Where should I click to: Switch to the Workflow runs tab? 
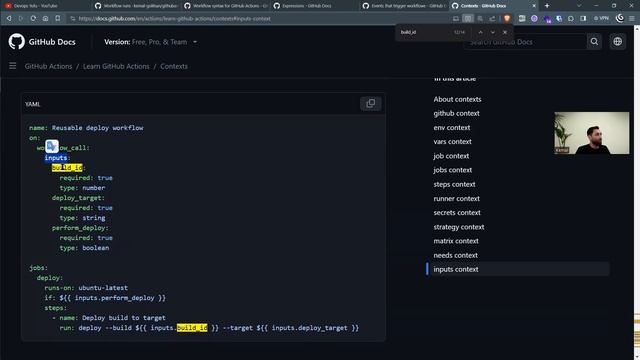pyautogui.click(x=136, y=6)
